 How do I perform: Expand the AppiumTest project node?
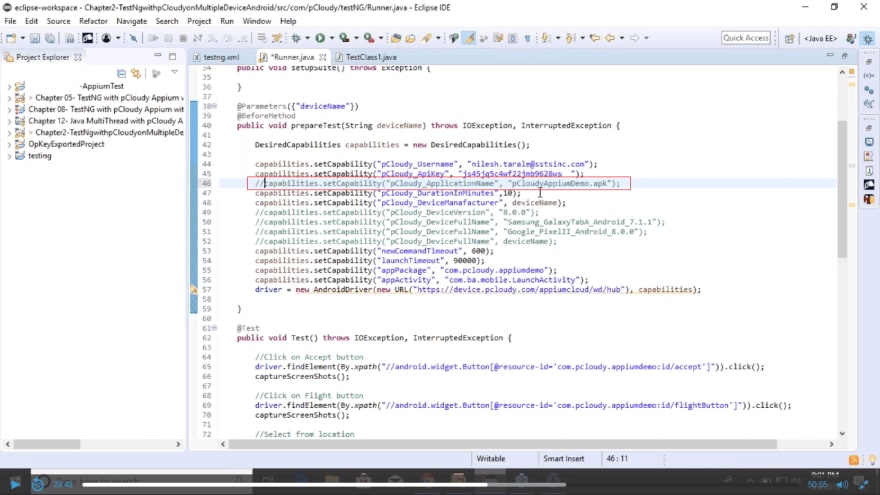click(8, 86)
